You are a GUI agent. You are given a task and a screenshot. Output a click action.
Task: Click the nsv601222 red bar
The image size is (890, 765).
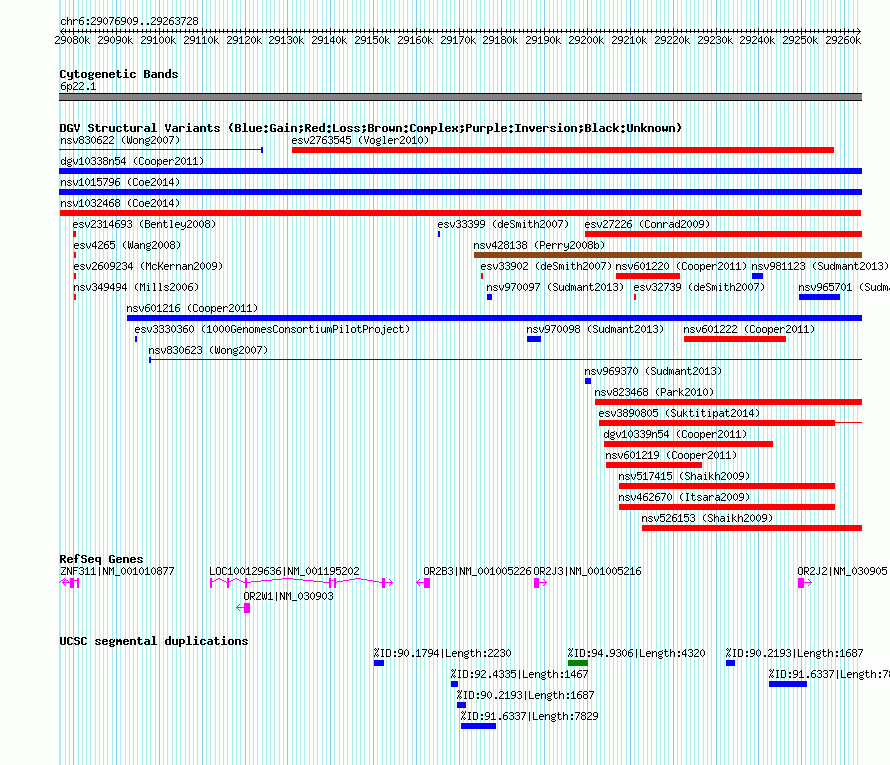pos(735,339)
